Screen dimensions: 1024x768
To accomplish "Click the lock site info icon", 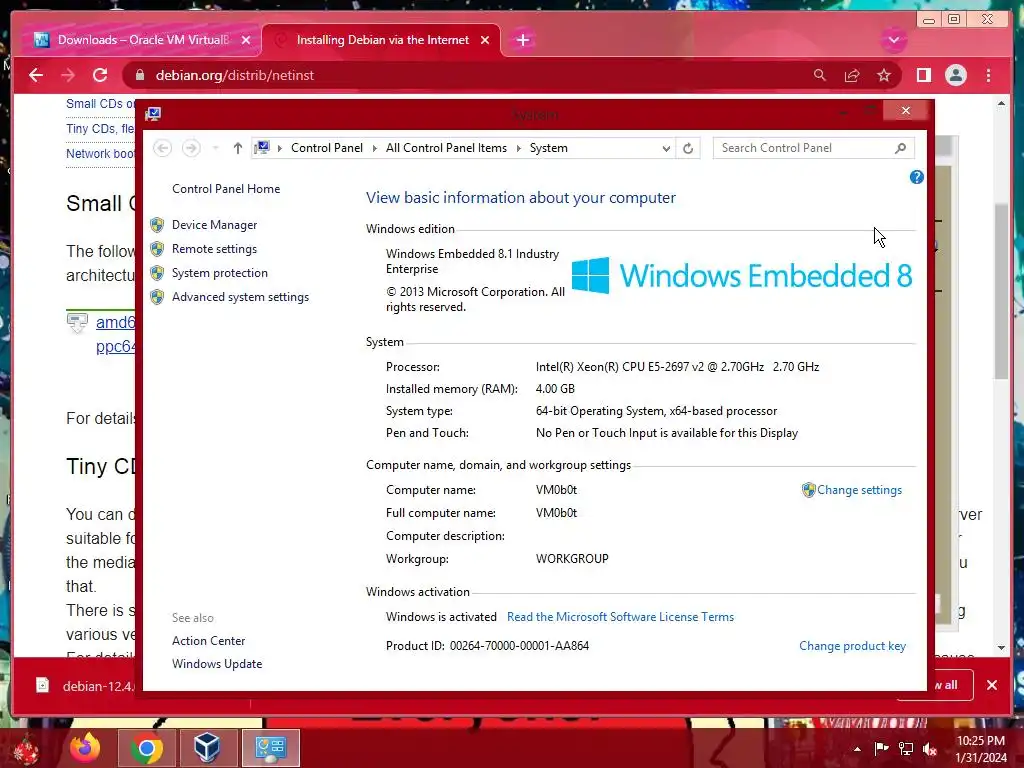I will [139, 75].
